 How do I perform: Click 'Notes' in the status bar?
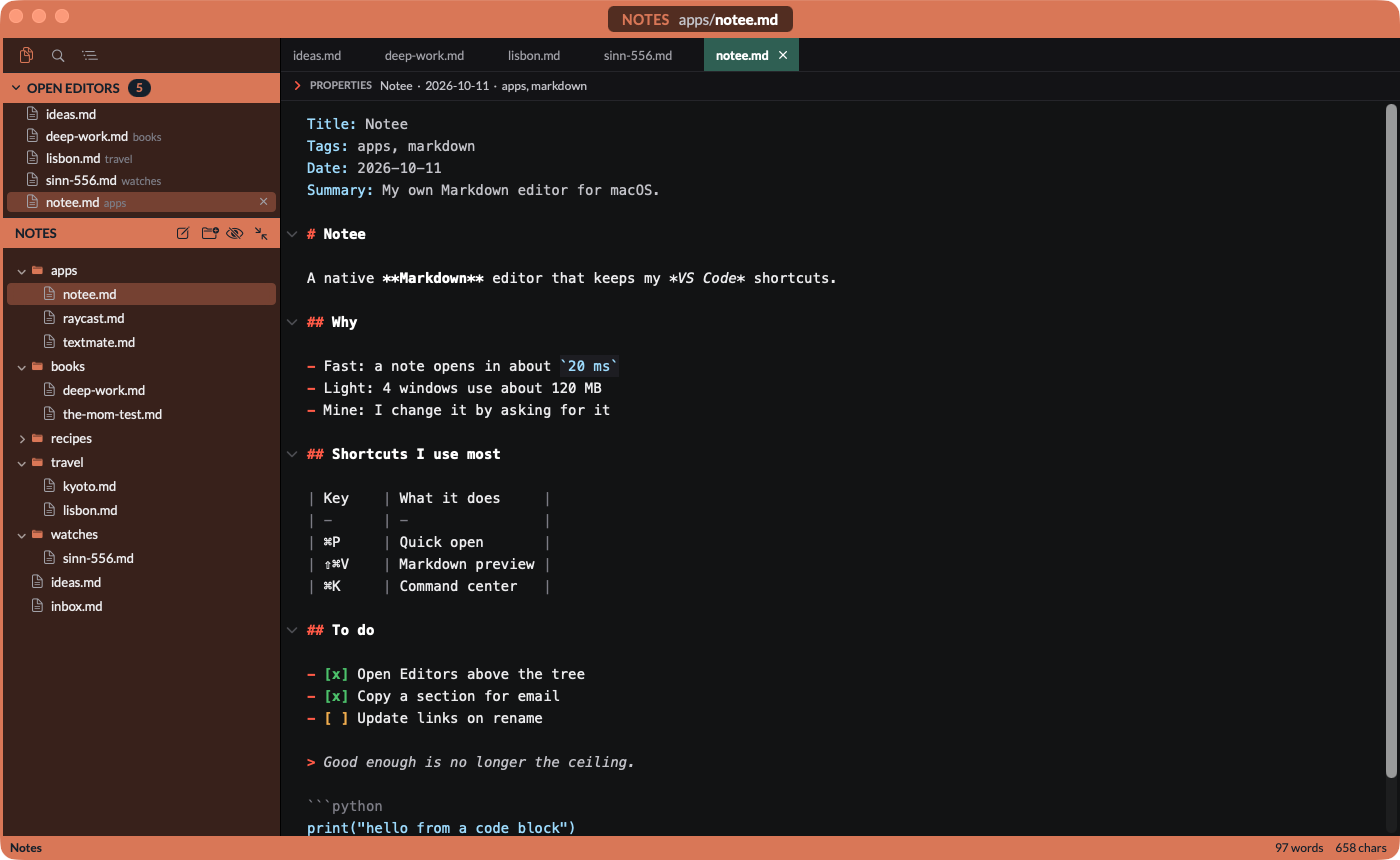(26, 848)
